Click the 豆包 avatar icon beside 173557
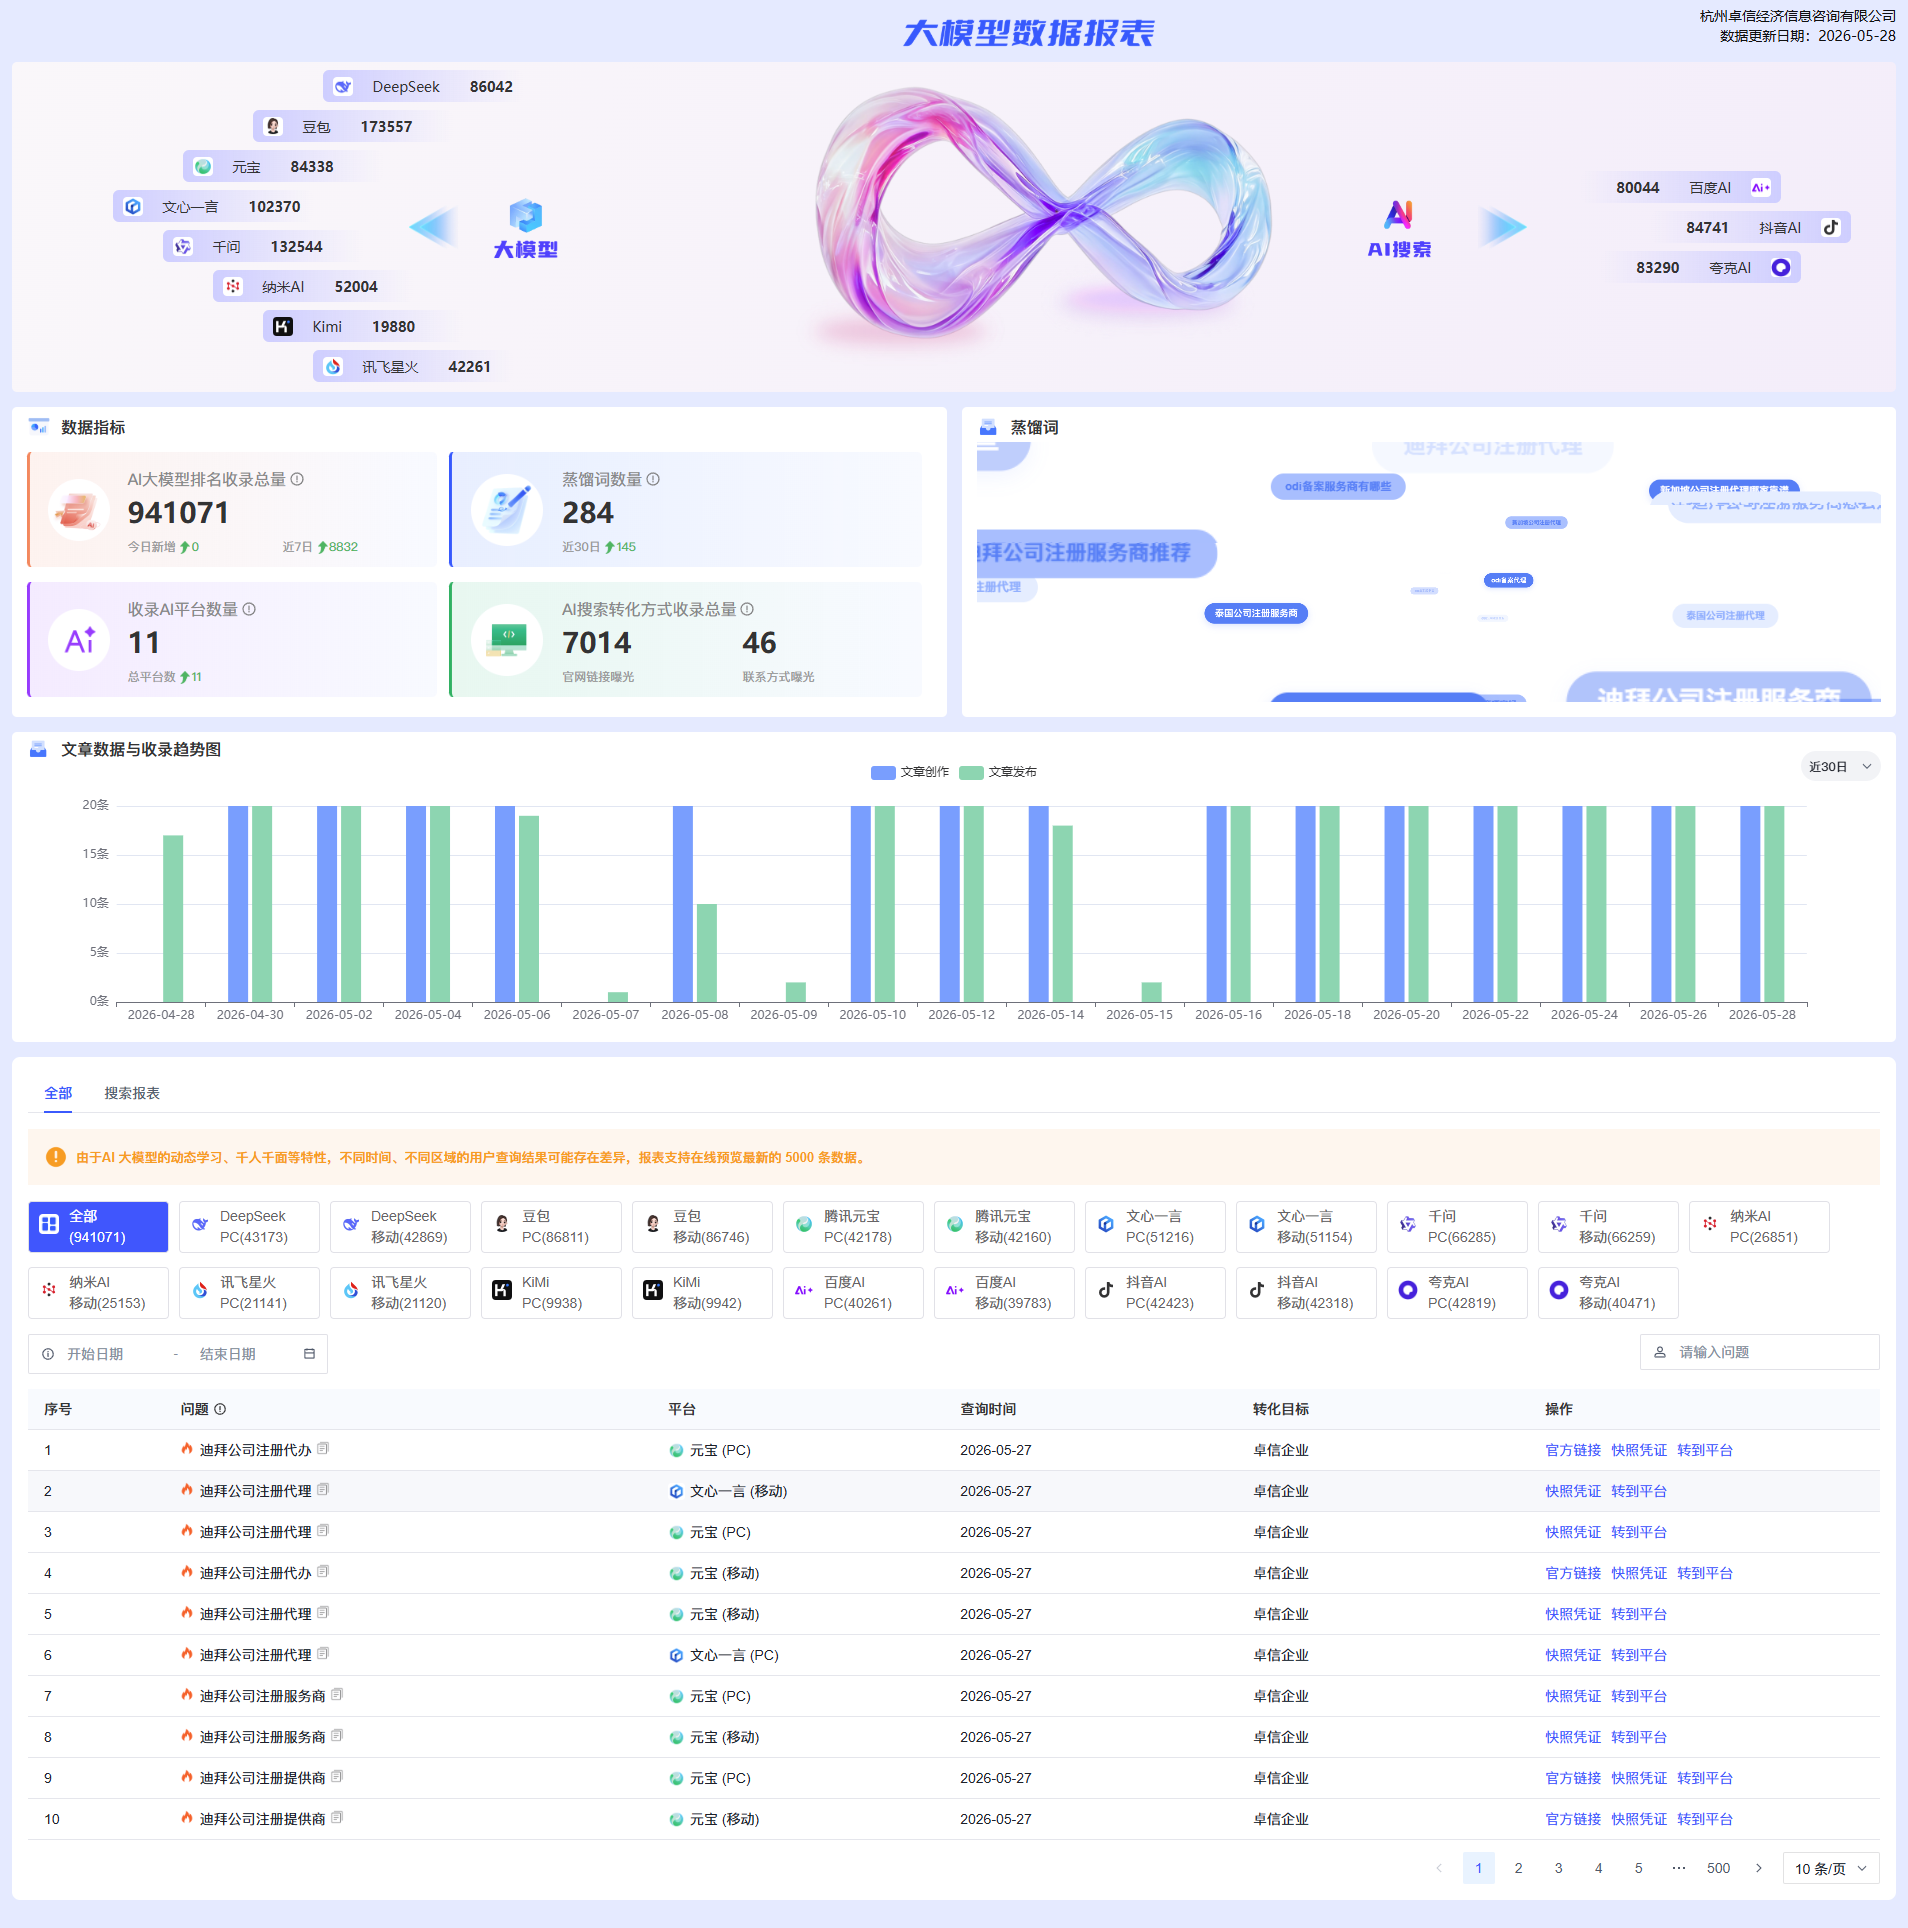Viewport: 1908px width, 1928px height. pos(273,127)
